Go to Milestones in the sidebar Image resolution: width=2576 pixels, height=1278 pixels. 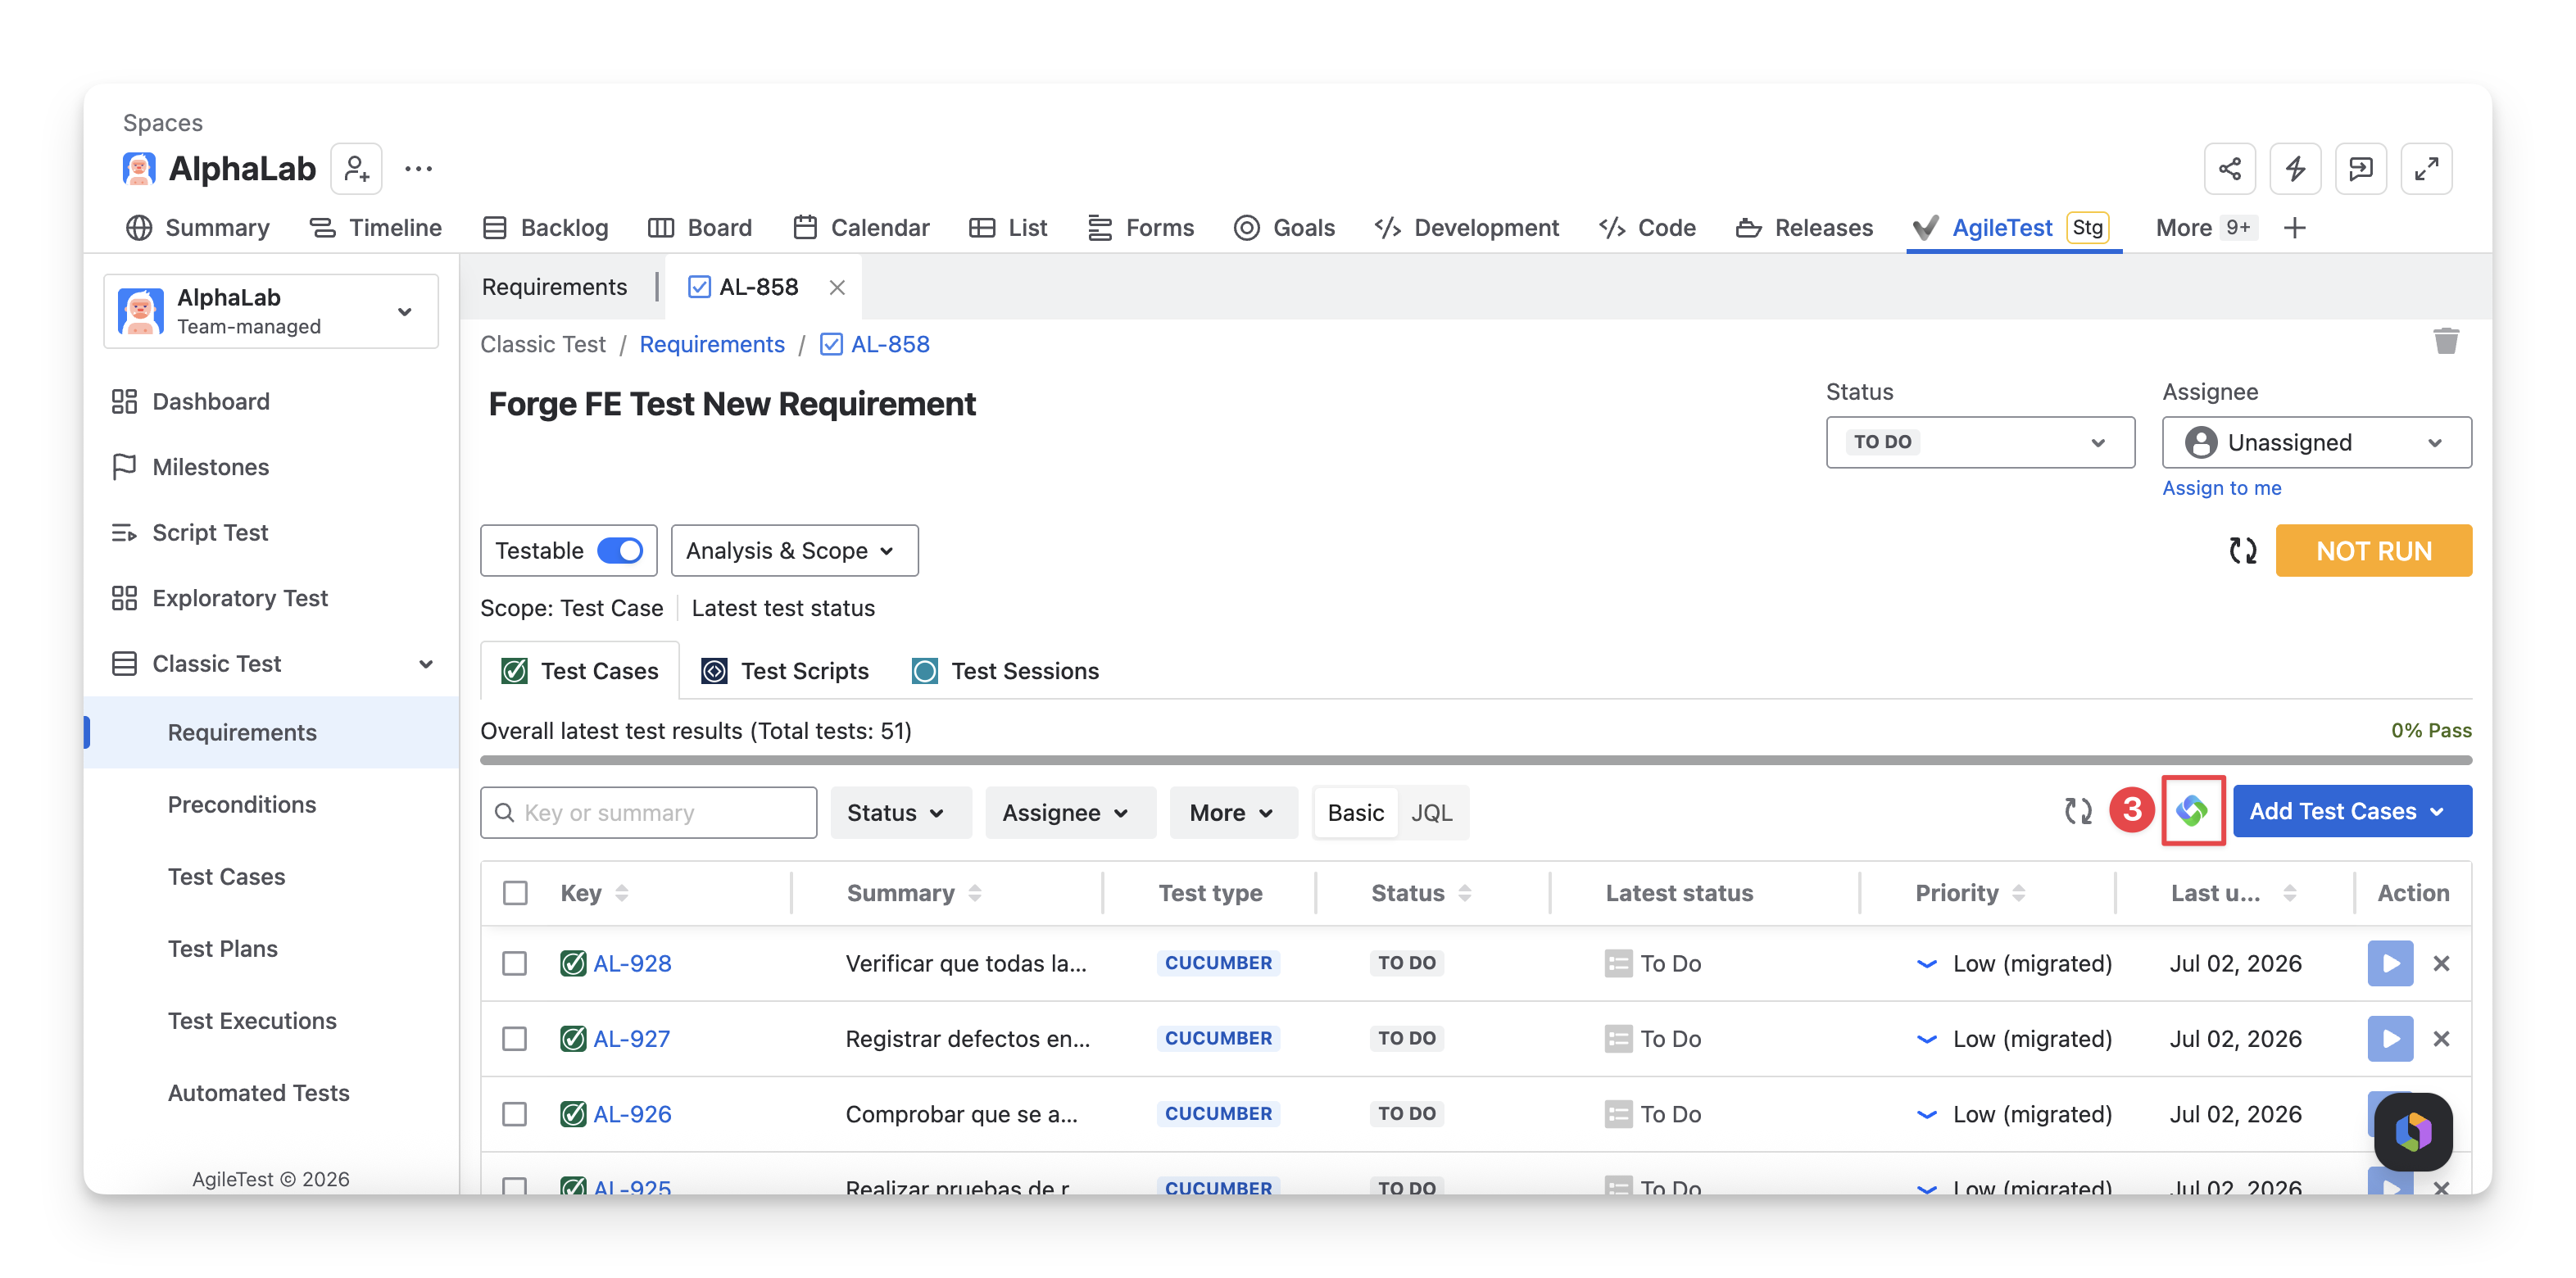coord(190,467)
